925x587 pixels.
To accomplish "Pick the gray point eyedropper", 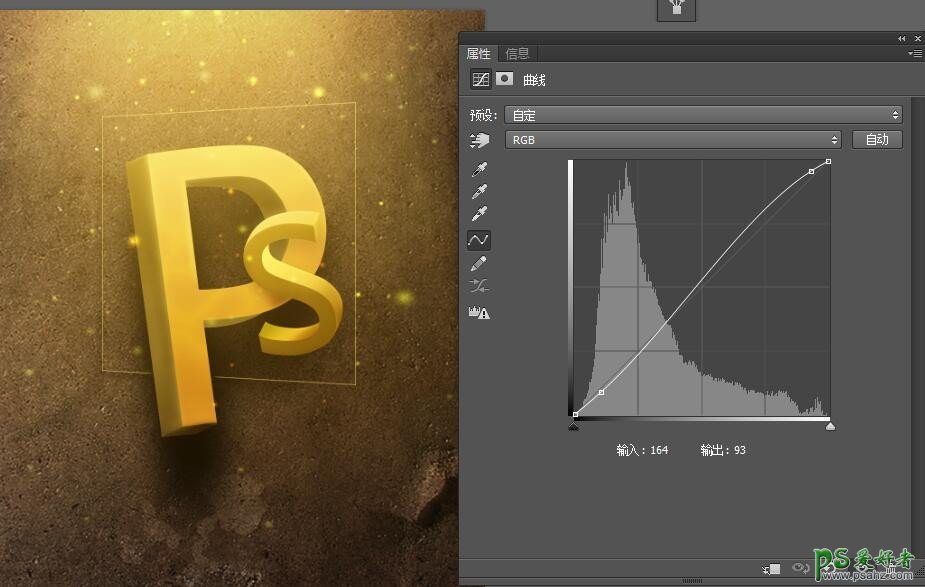I will [x=479, y=192].
